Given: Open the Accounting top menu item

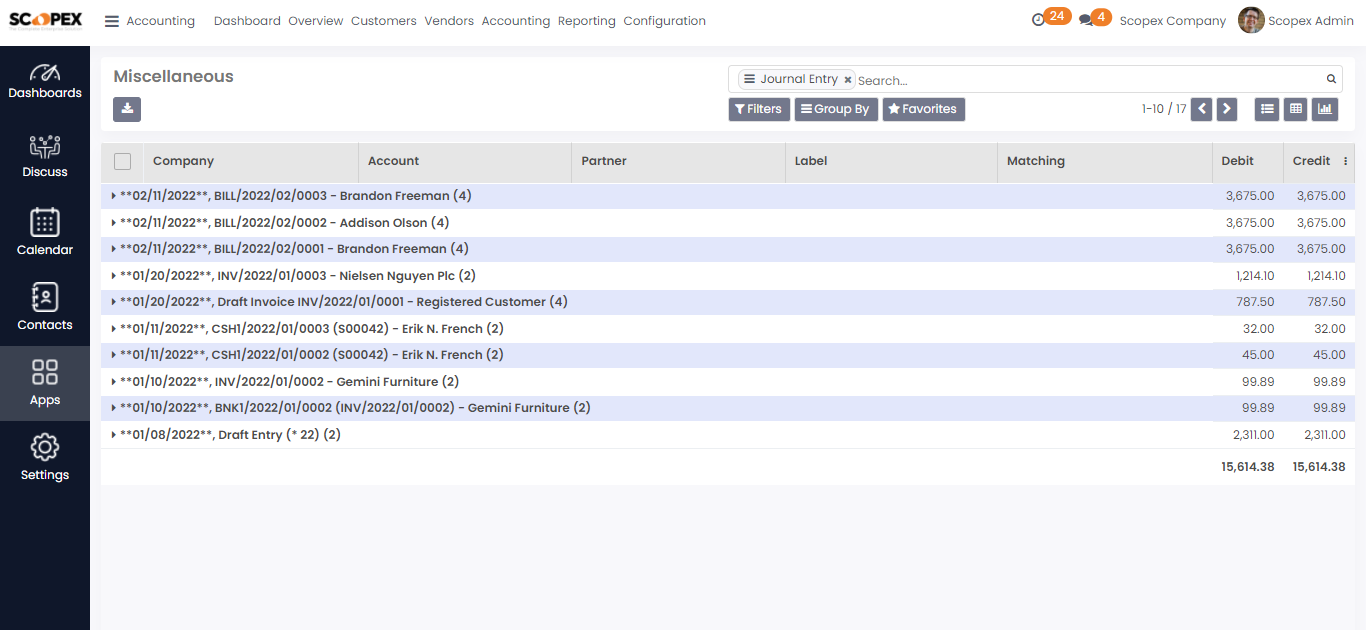Looking at the screenshot, I should 516,21.
